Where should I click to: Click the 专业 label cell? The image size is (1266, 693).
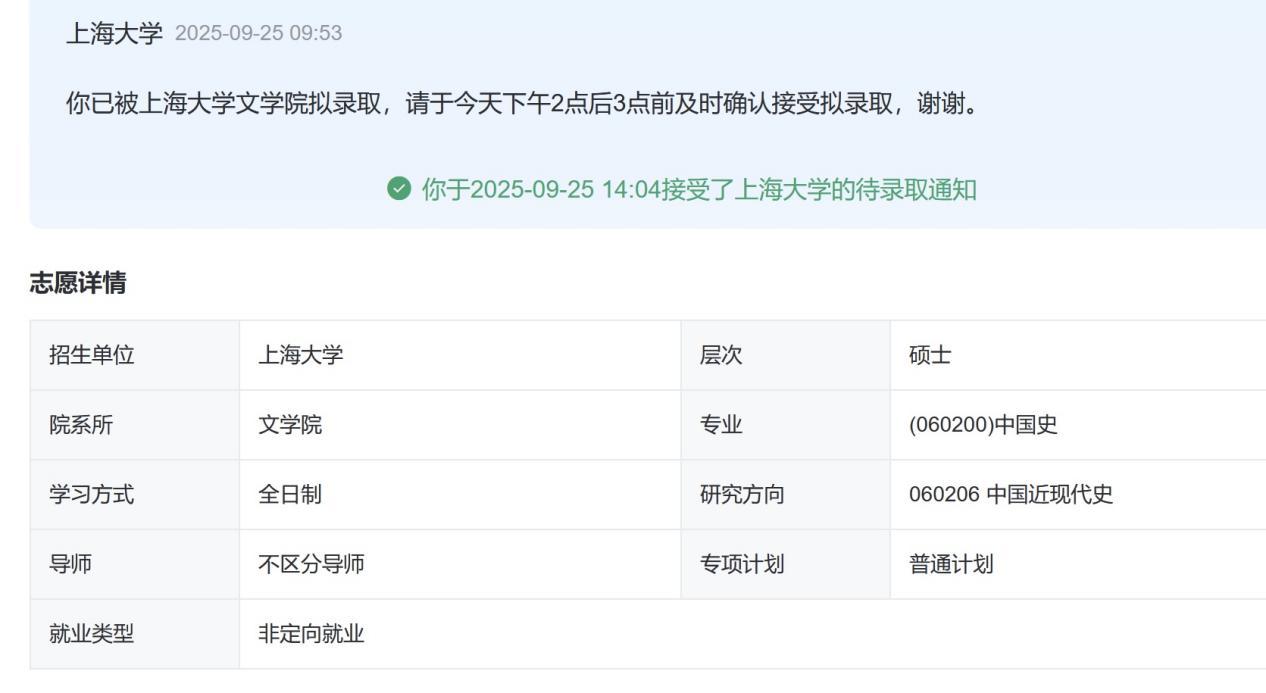tap(785, 425)
